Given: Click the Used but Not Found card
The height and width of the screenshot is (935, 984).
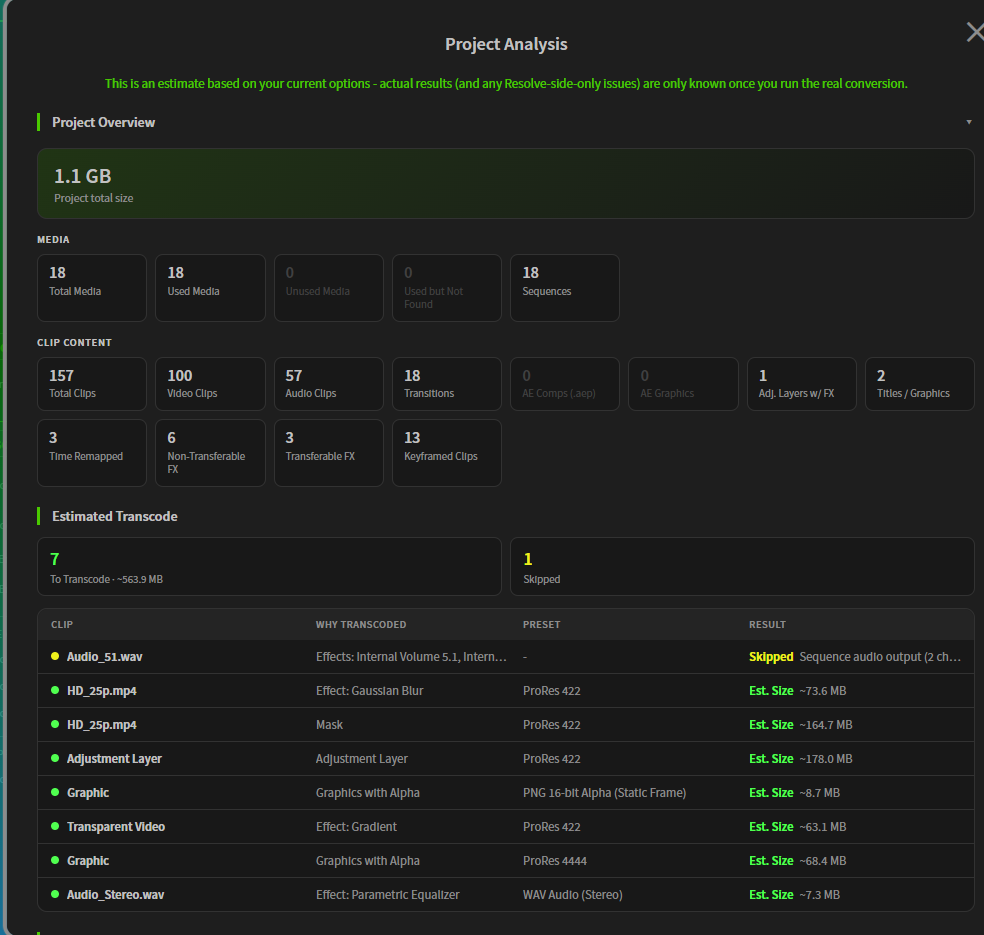Looking at the screenshot, I should [447, 288].
